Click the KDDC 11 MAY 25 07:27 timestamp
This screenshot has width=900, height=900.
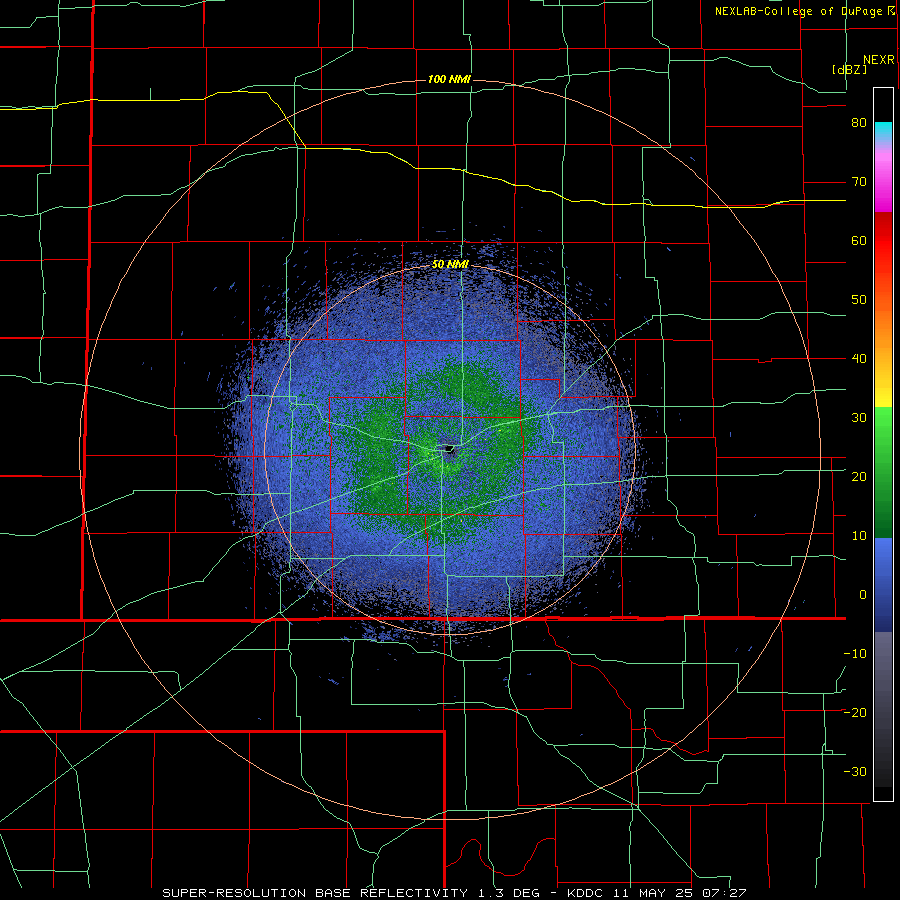click(x=656, y=893)
